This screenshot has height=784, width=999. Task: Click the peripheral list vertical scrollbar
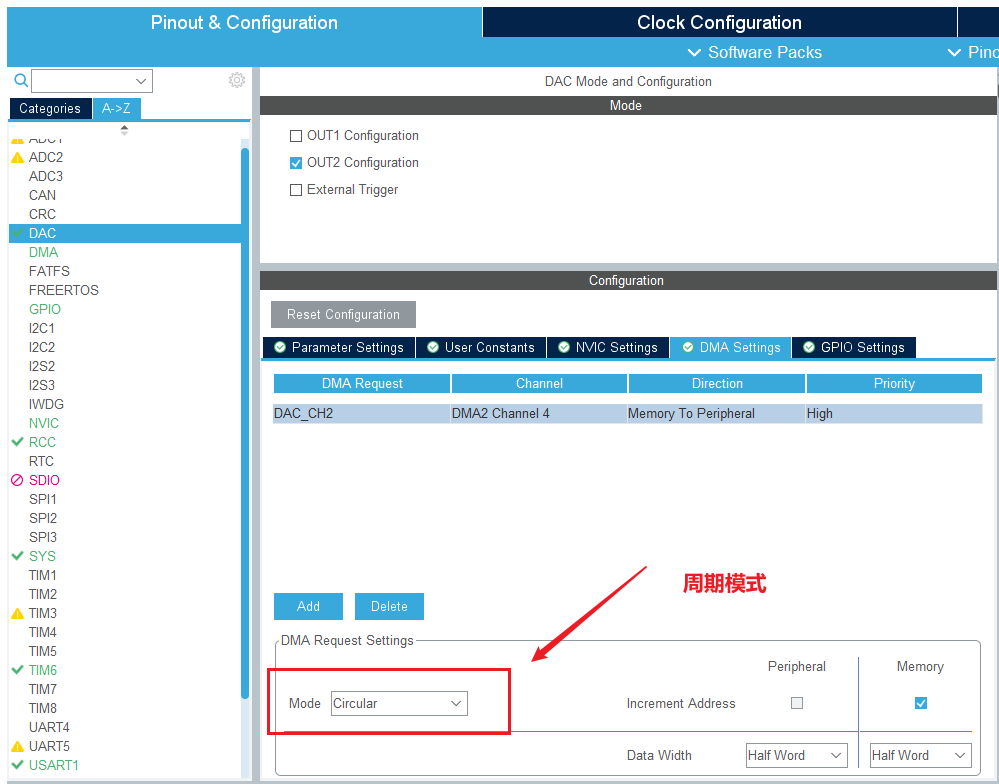[x=245, y=424]
